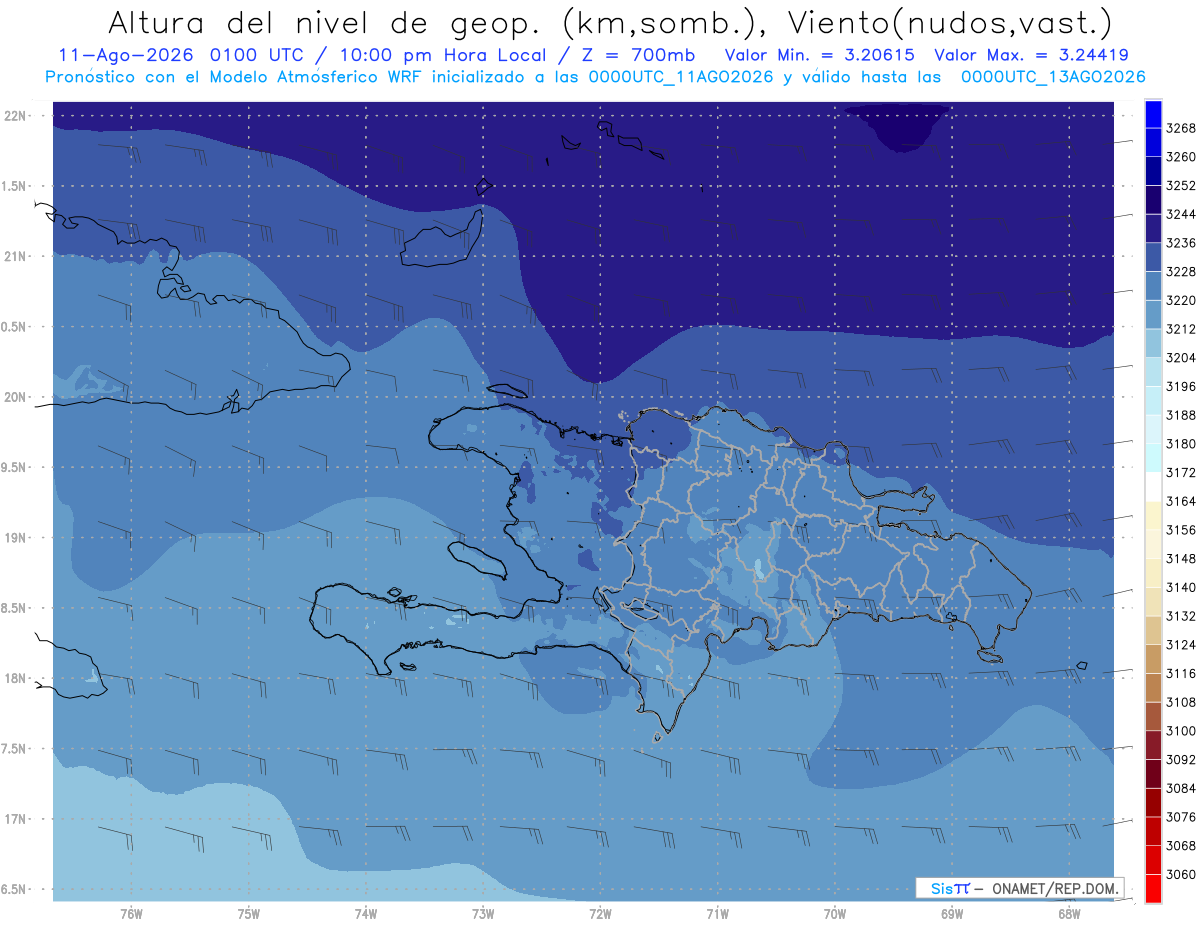The image size is (1200, 927).
Task: Pick the colorbar swatch between 3156 and 3148
Action: pyautogui.click(x=1152, y=544)
